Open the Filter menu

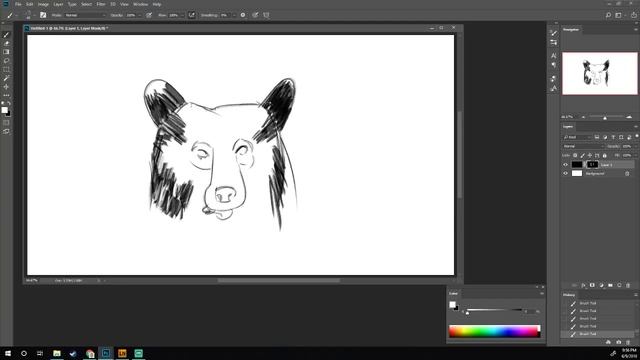101,4
